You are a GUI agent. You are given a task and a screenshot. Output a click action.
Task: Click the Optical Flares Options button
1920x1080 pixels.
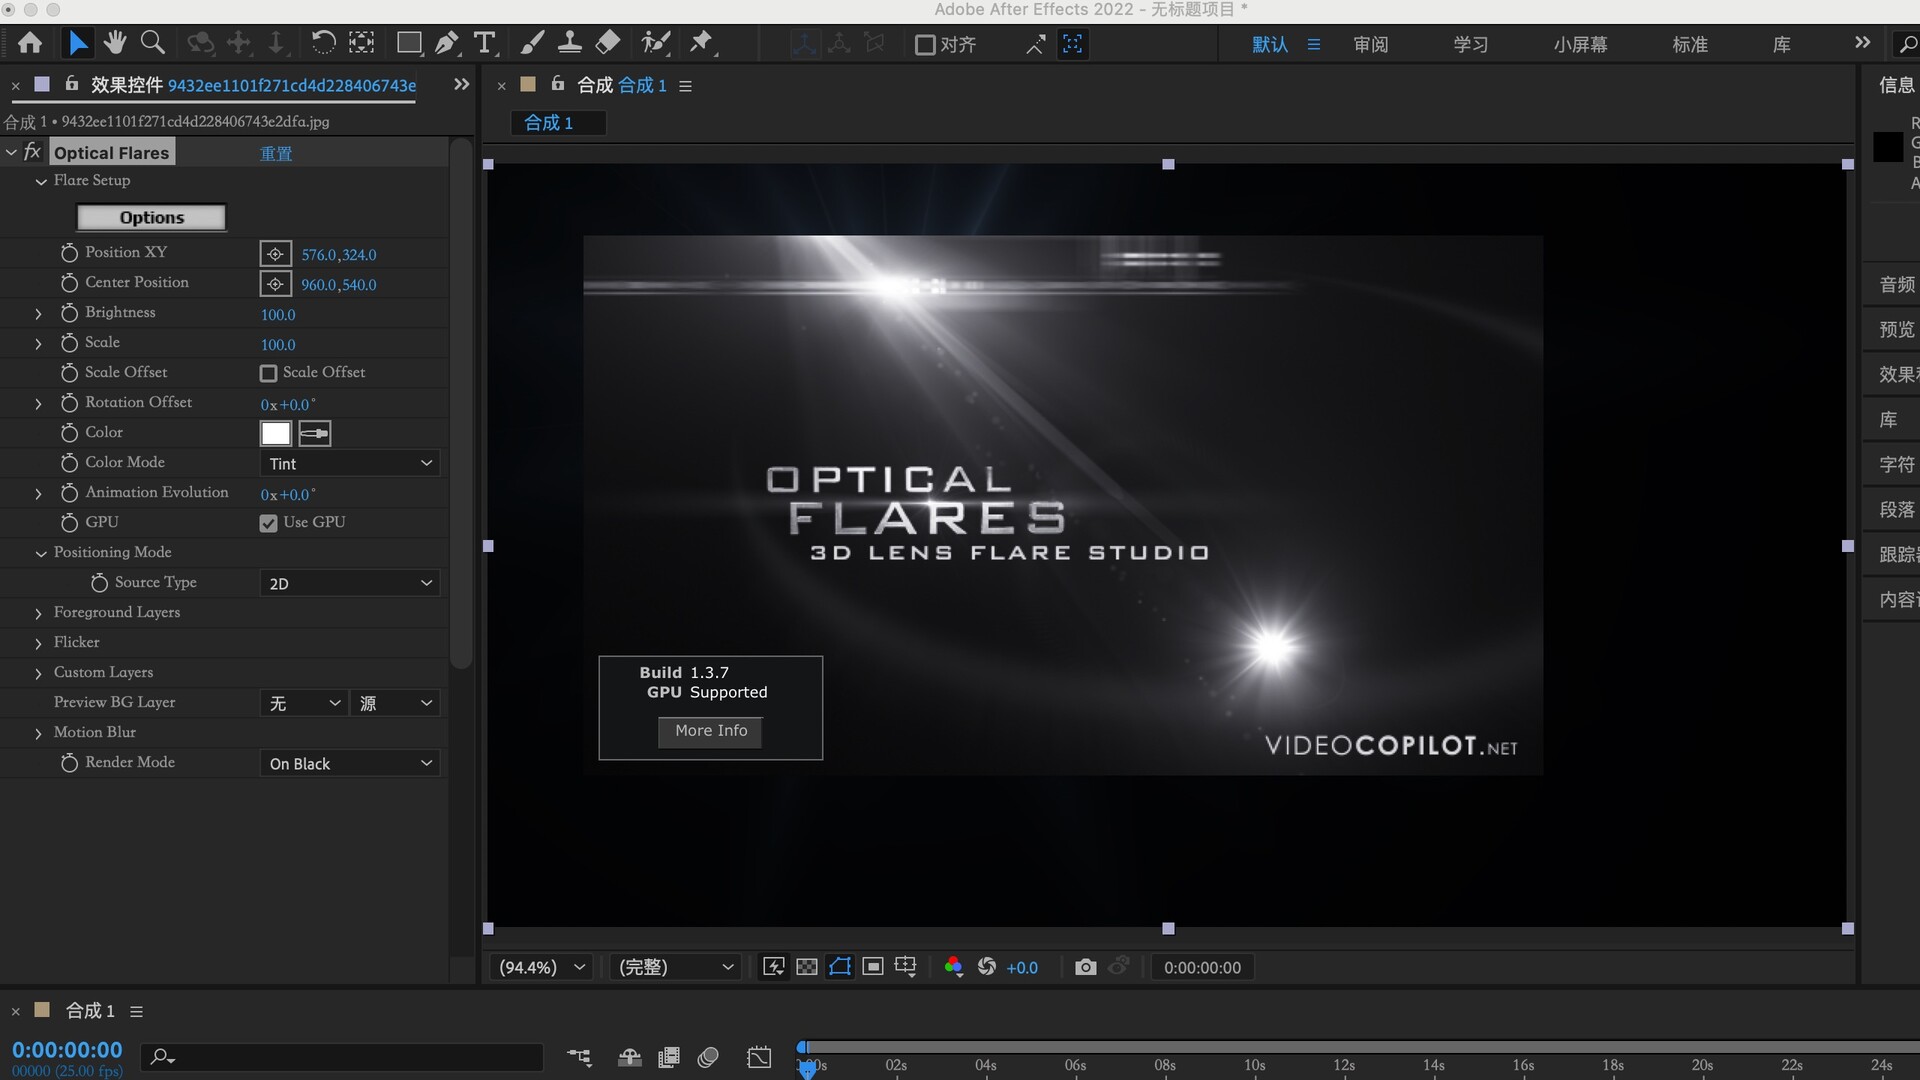coord(151,217)
